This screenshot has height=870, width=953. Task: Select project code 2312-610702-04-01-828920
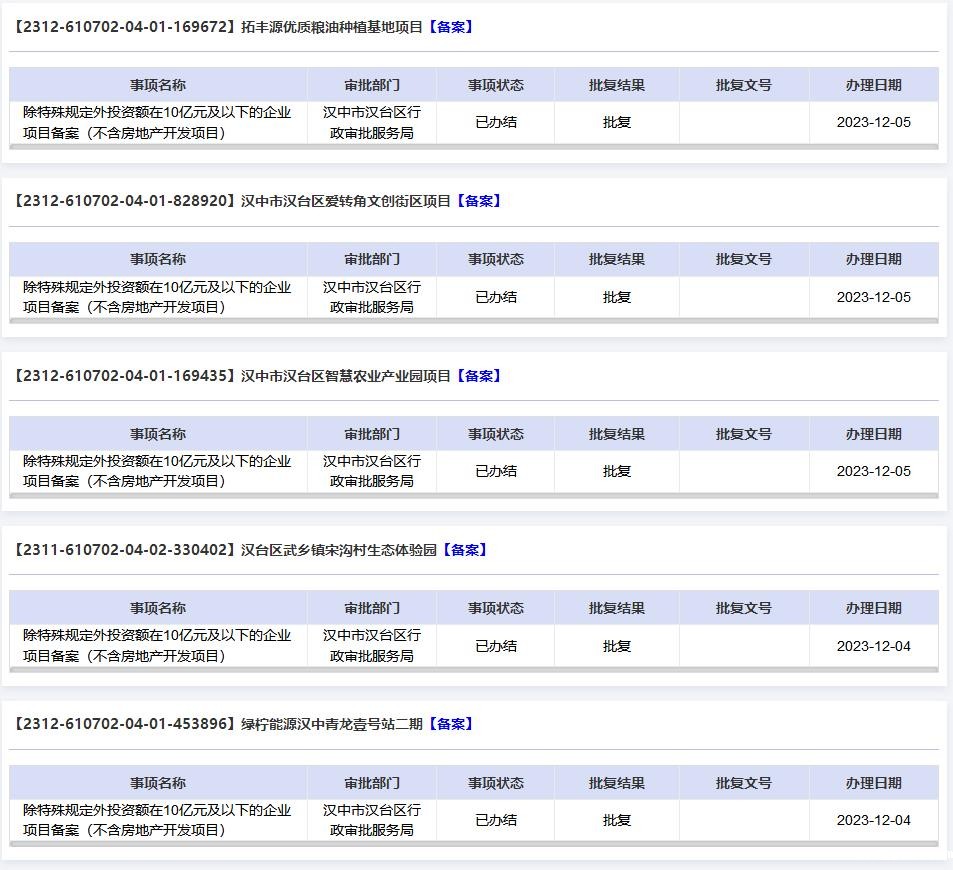coord(125,201)
